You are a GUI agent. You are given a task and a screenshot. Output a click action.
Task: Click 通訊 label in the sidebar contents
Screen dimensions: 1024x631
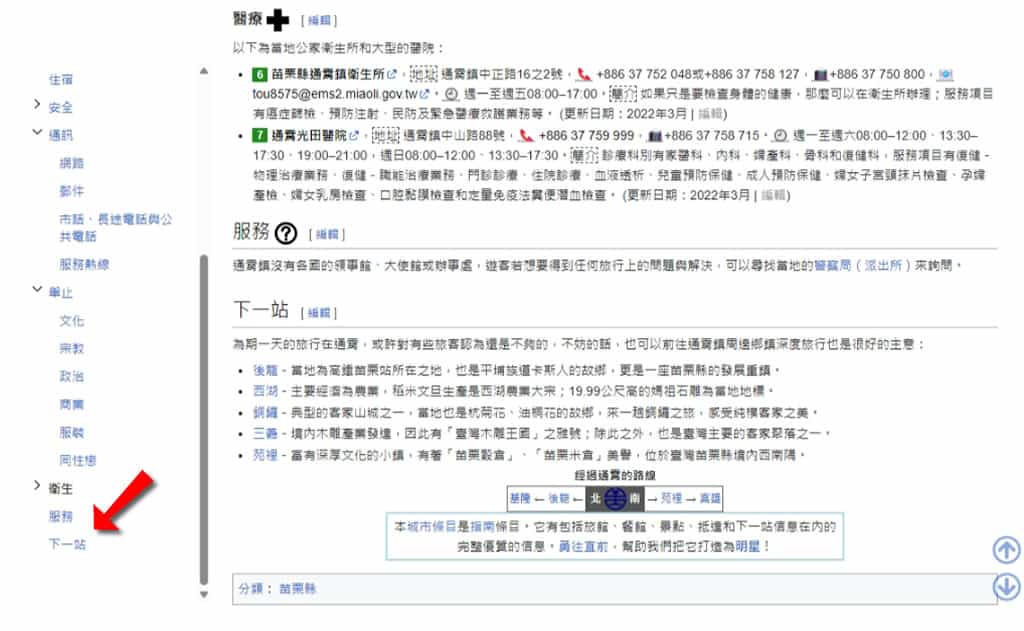(61, 135)
